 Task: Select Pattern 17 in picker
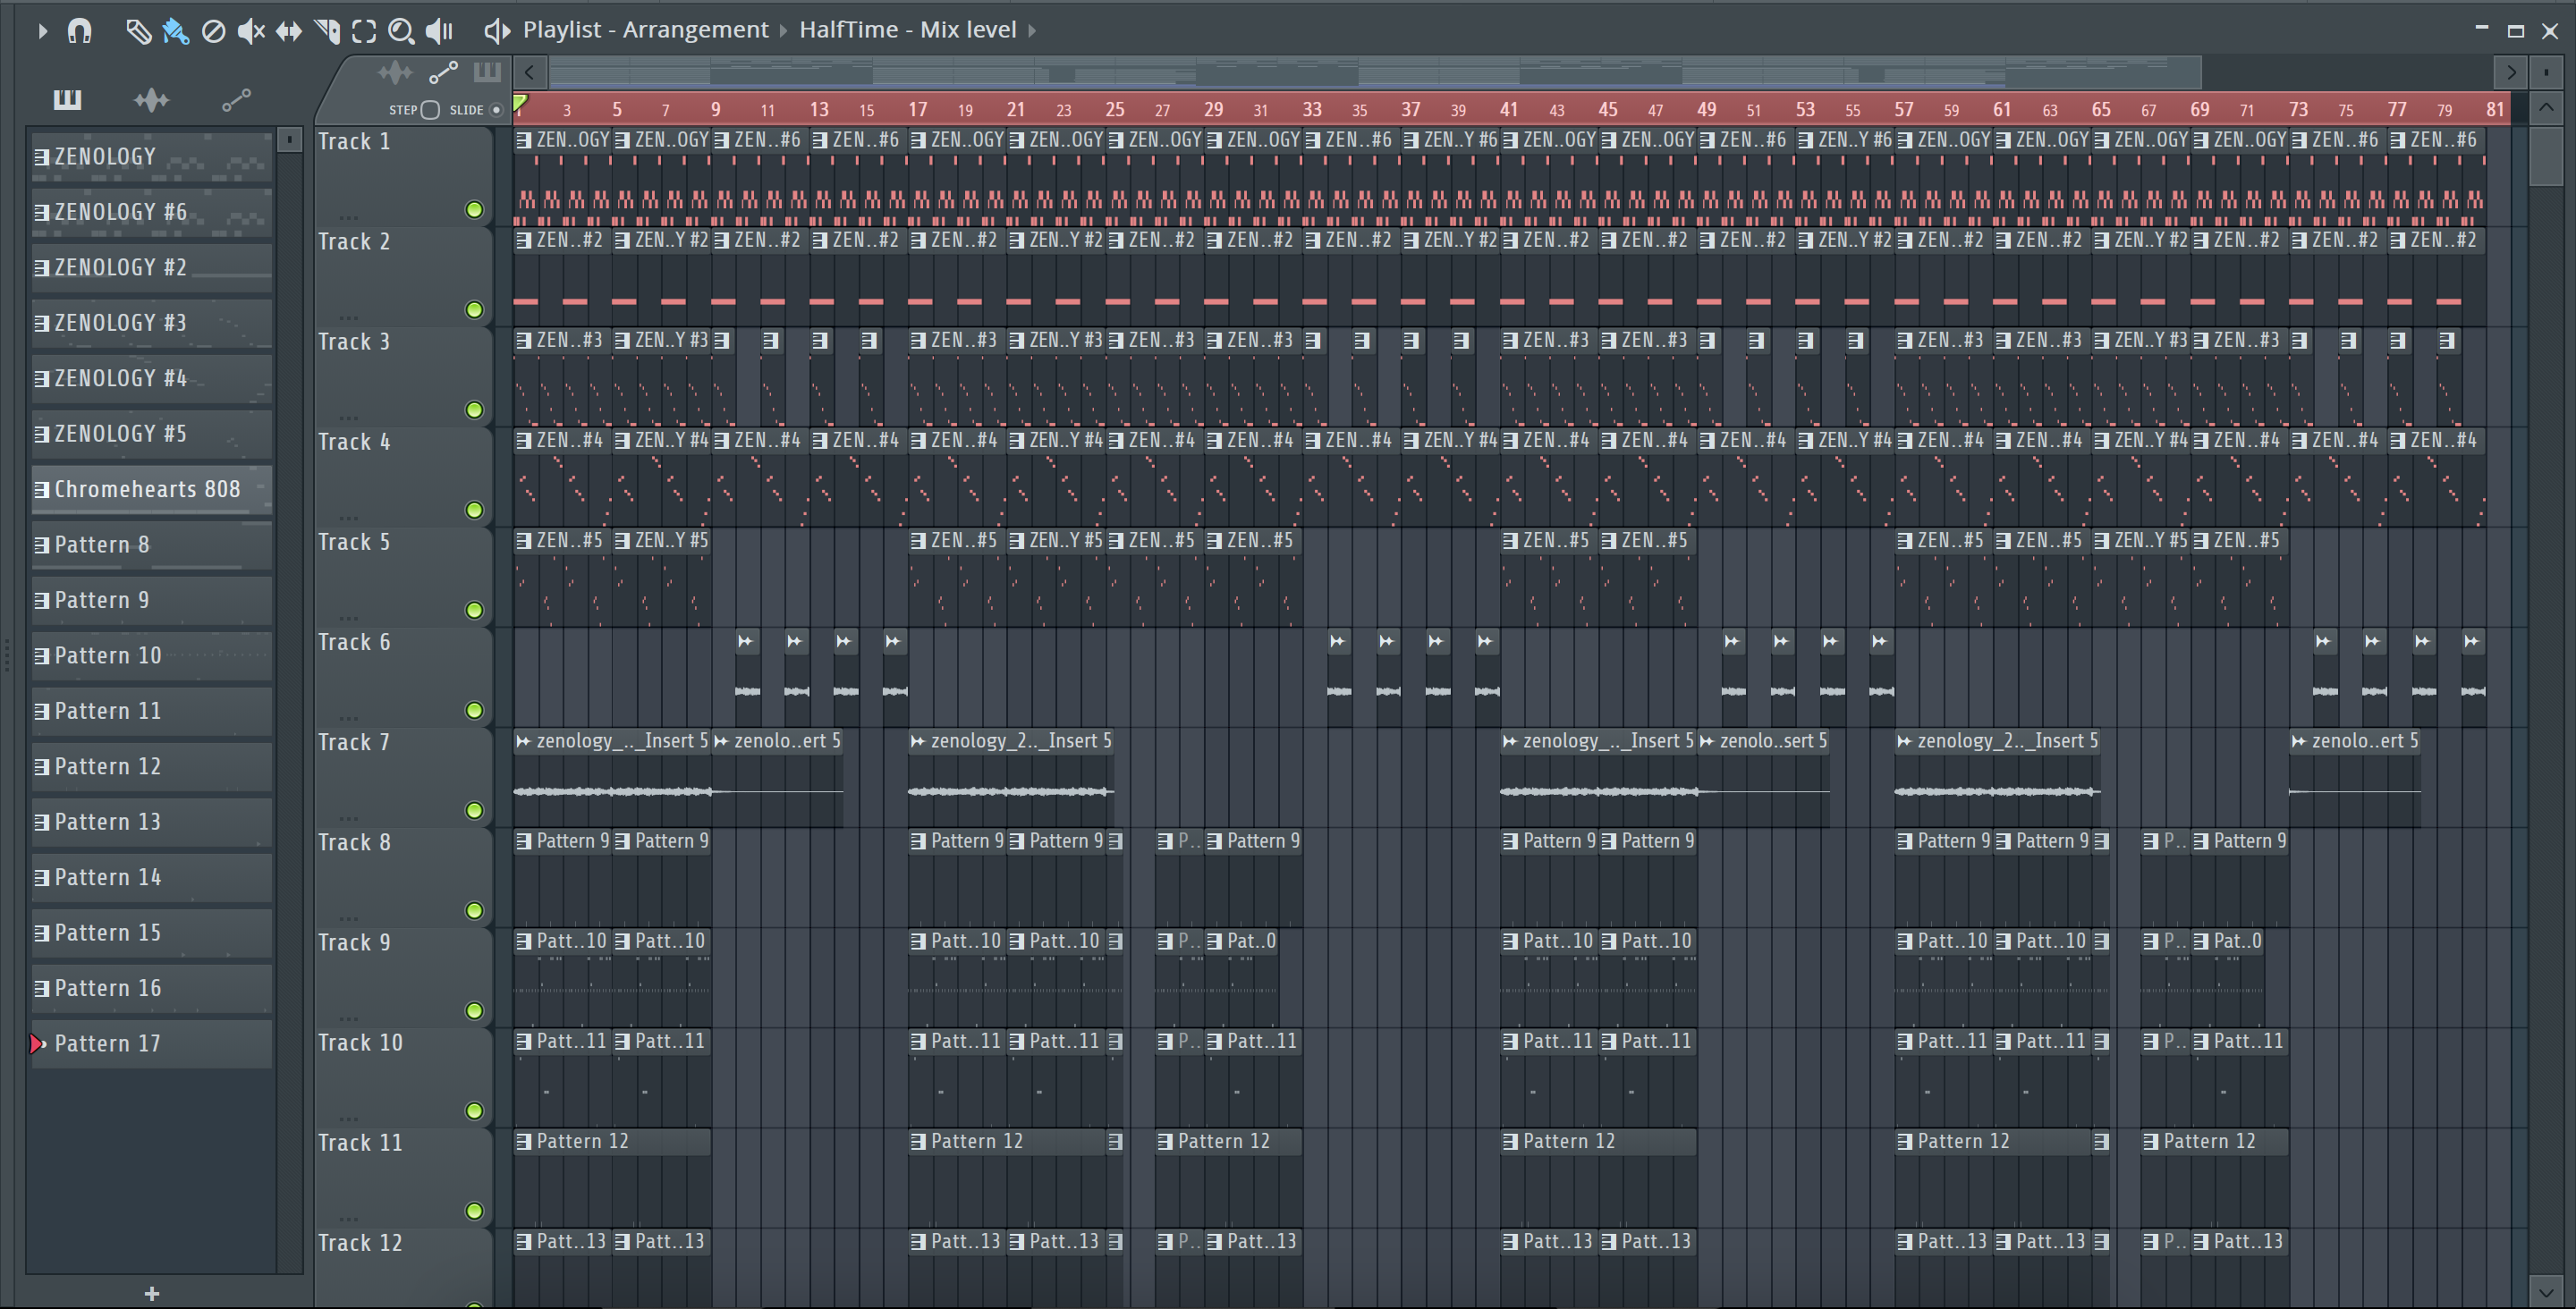click(151, 1044)
